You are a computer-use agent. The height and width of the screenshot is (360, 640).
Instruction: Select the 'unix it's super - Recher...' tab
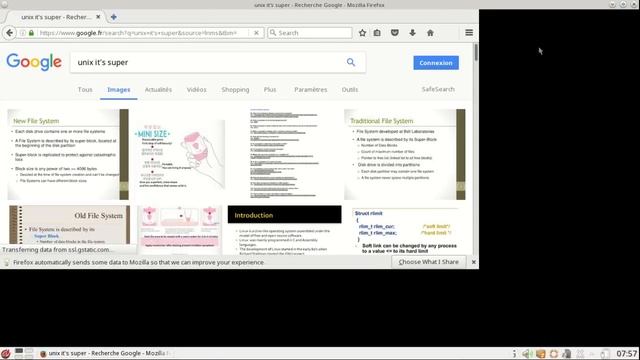click(55, 17)
